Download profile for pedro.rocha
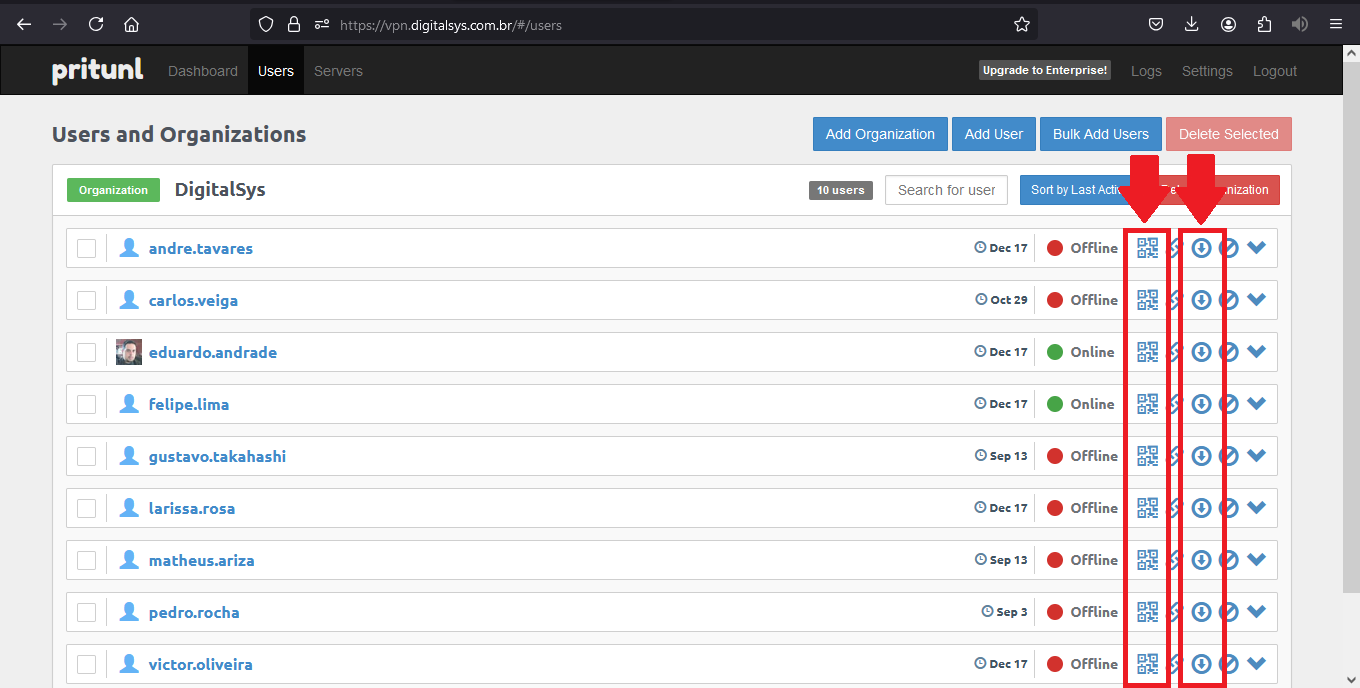This screenshot has height=688, width=1360. 1201,612
